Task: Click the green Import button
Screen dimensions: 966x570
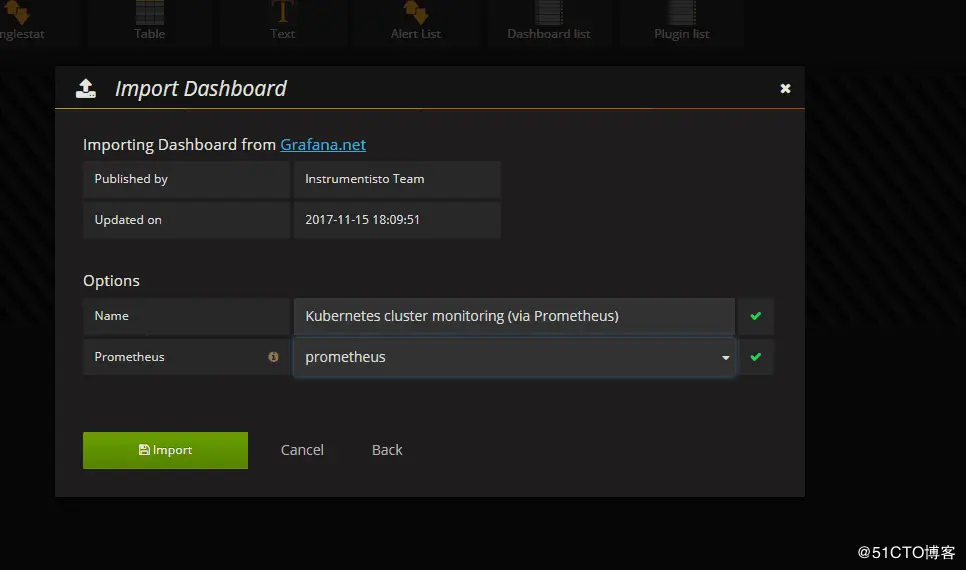Action: (x=165, y=450)
